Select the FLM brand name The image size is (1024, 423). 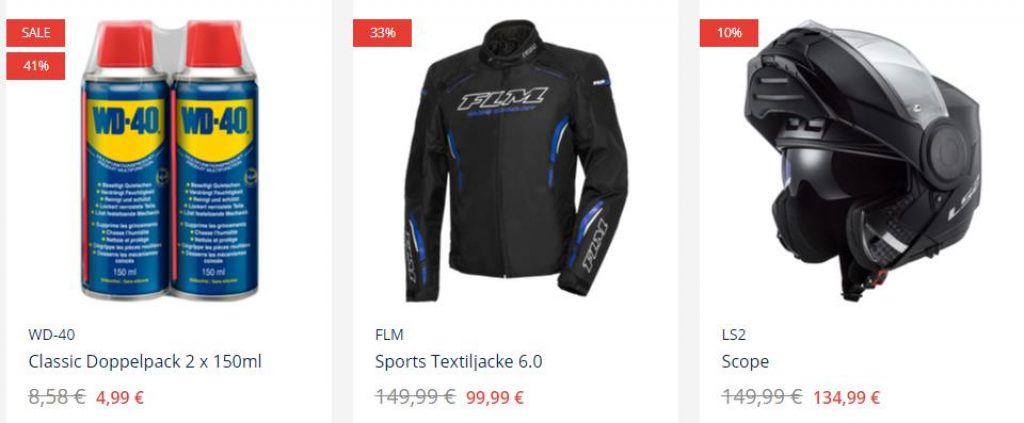tap(389, 335)
